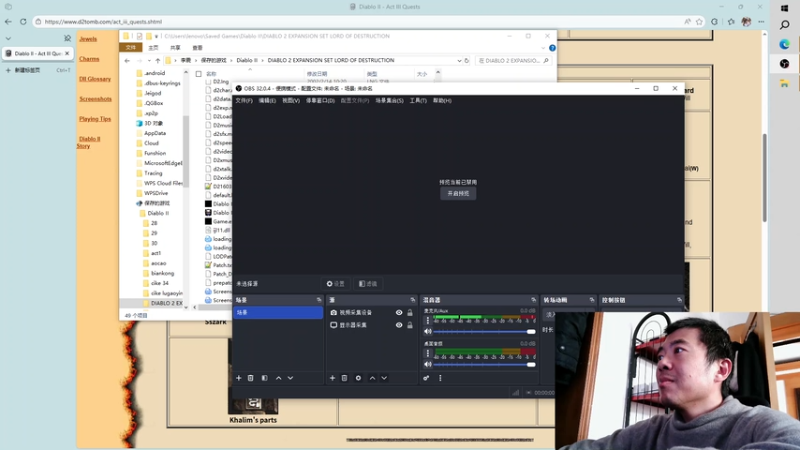
Task: Open OBS 工具(T) menu
Action: click(418, 101)
